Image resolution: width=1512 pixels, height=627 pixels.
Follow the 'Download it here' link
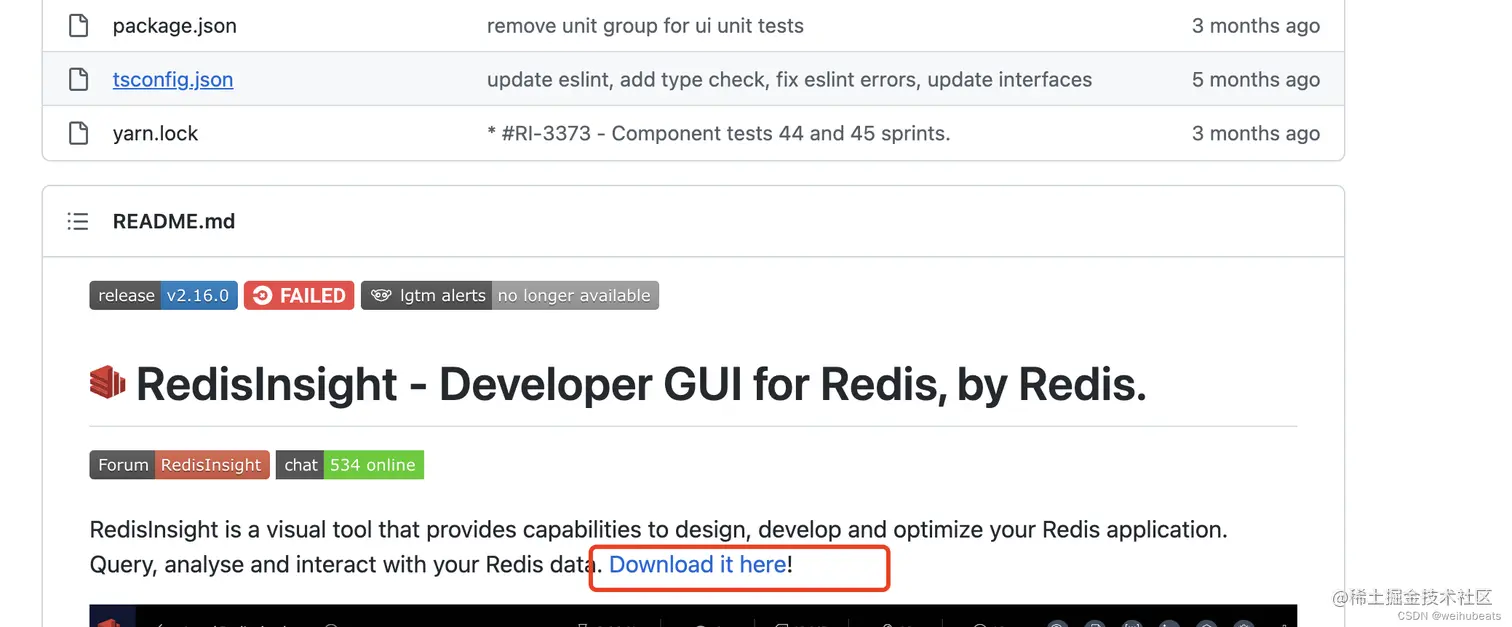click(698, 565)
